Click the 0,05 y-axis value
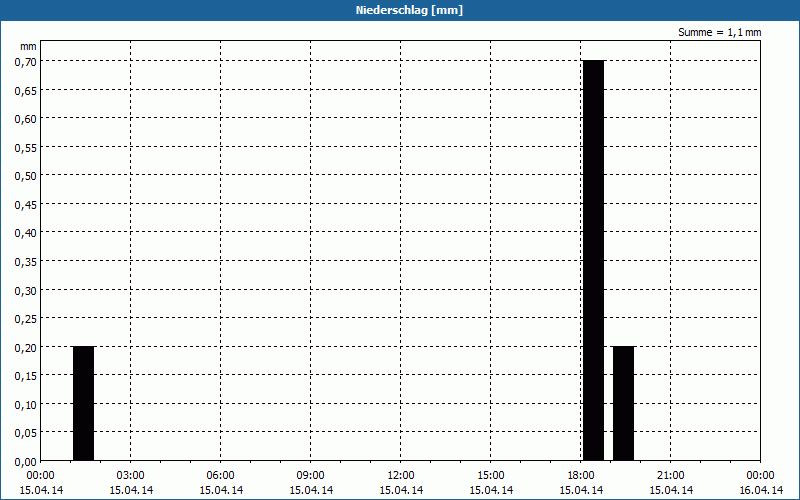This screenshot has height=500, width=800. click(26, 434)
